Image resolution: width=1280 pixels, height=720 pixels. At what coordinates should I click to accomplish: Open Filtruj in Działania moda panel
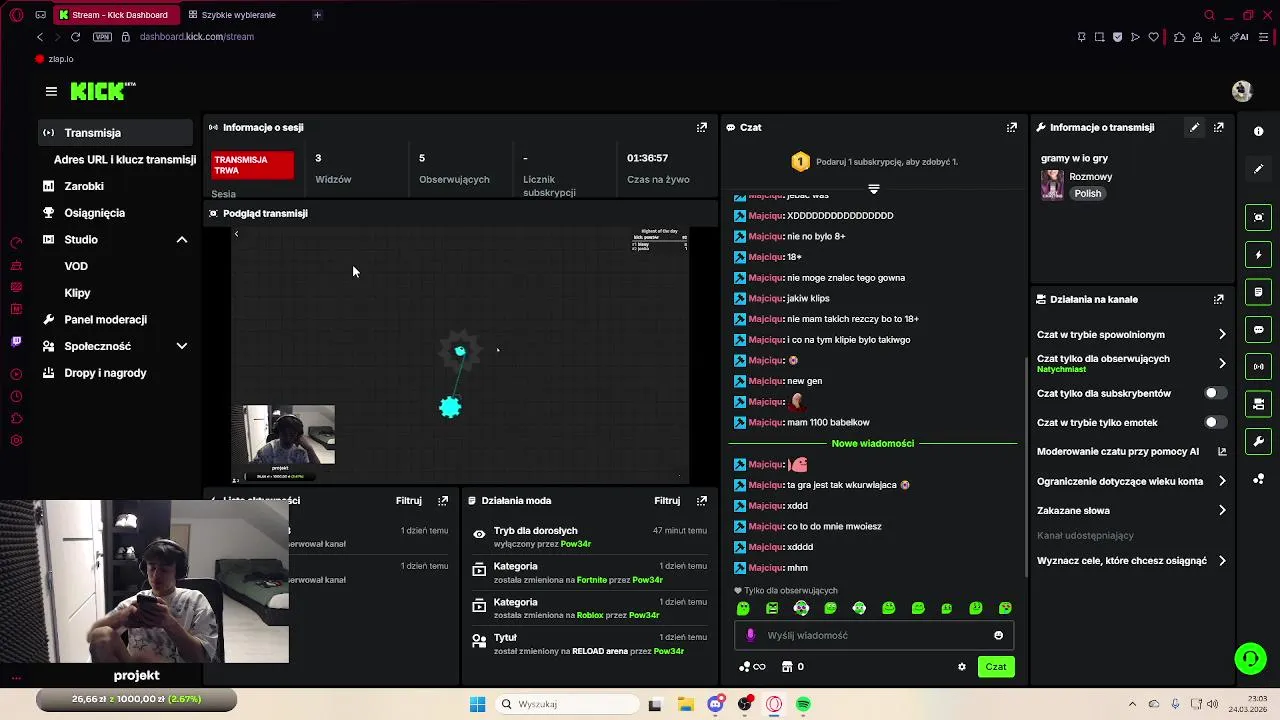click(667, 500)
